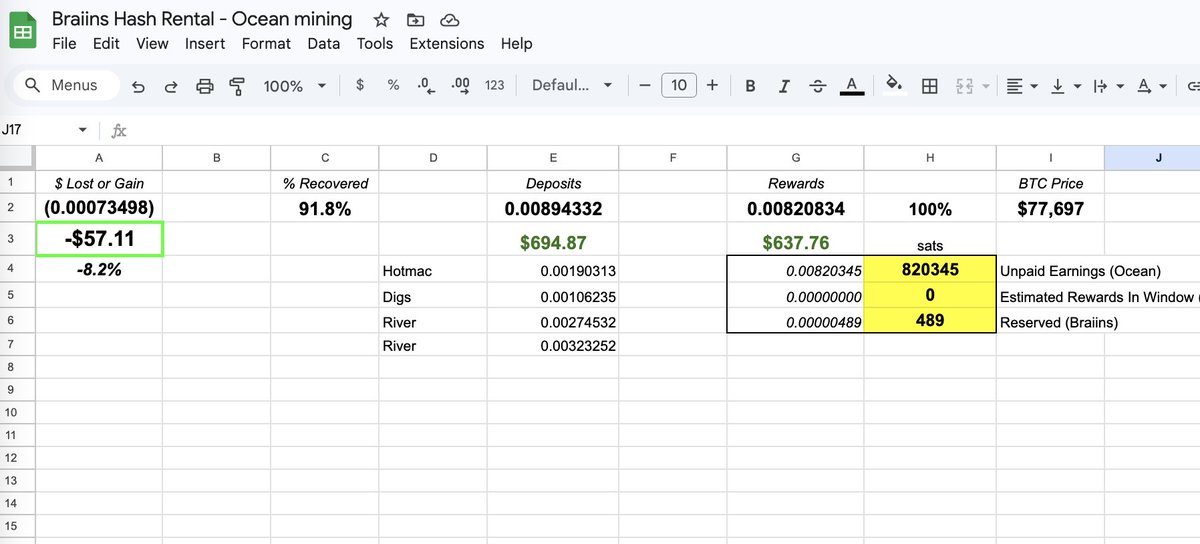
Task: Select the yellow 489 sats cell
Action: point(930,321)
